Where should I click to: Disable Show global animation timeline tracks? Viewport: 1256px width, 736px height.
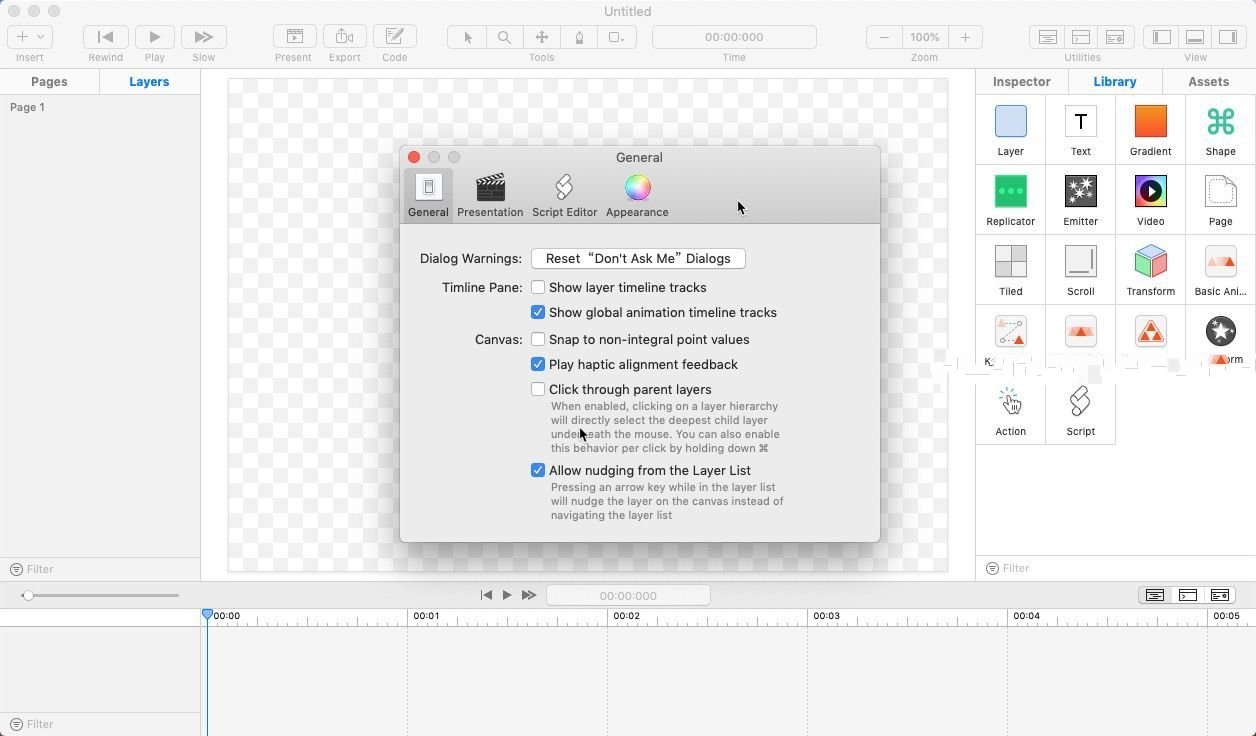(538, 312)
